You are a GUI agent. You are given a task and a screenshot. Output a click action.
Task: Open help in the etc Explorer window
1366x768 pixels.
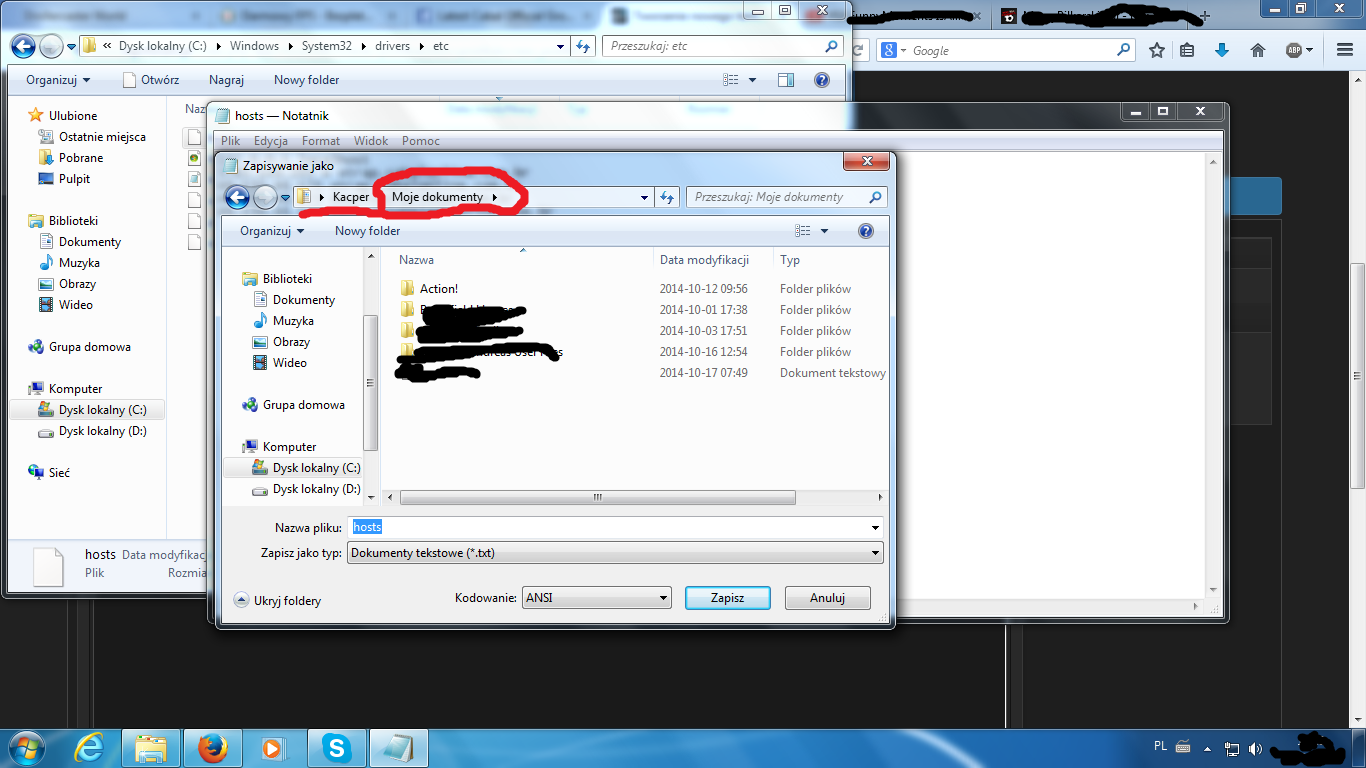tap(822, 80)
